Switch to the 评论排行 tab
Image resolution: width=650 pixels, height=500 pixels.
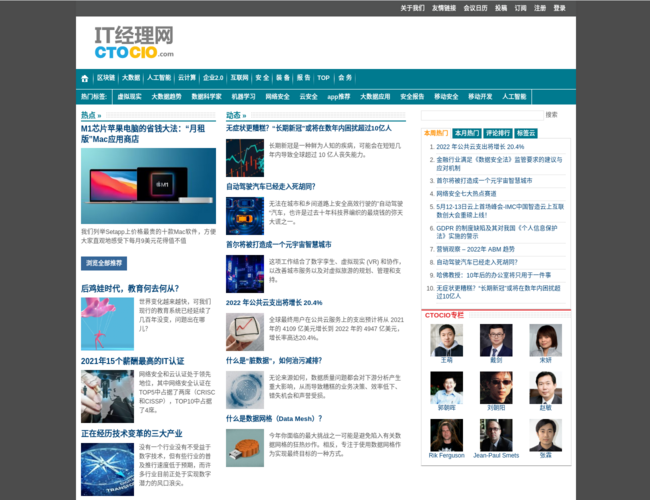[497, 133]
